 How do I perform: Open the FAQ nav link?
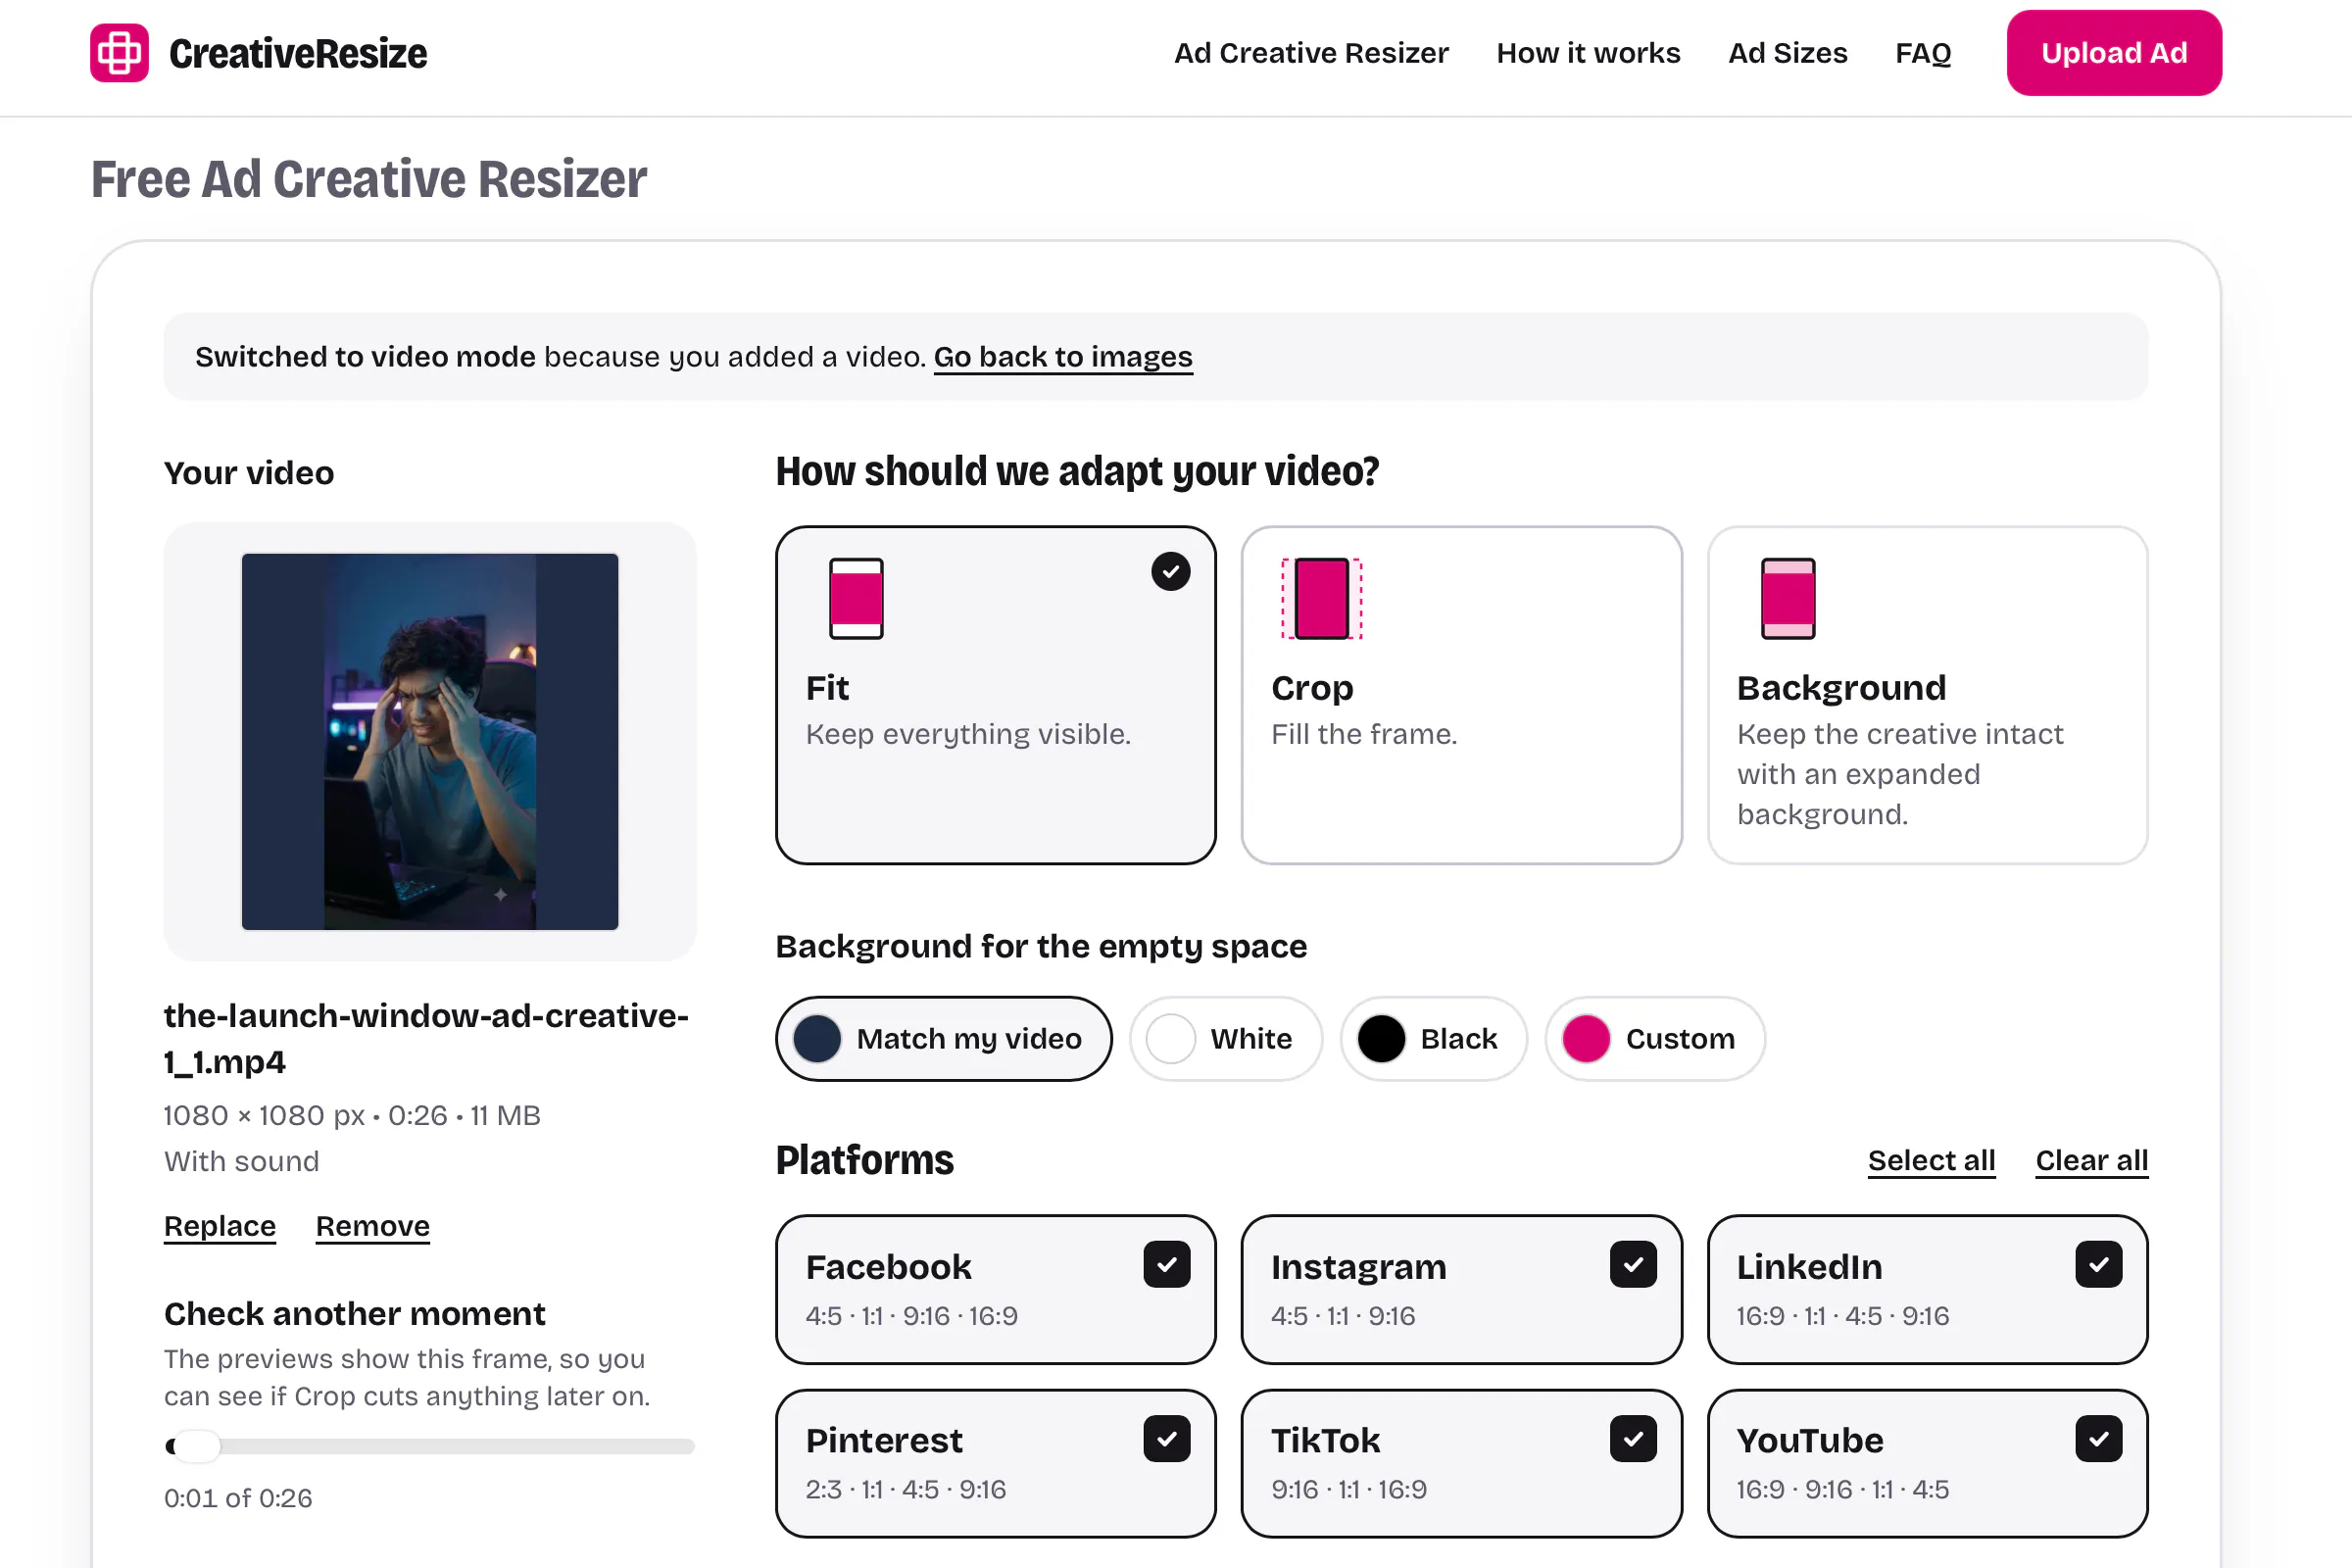(x=1923, y=53)
